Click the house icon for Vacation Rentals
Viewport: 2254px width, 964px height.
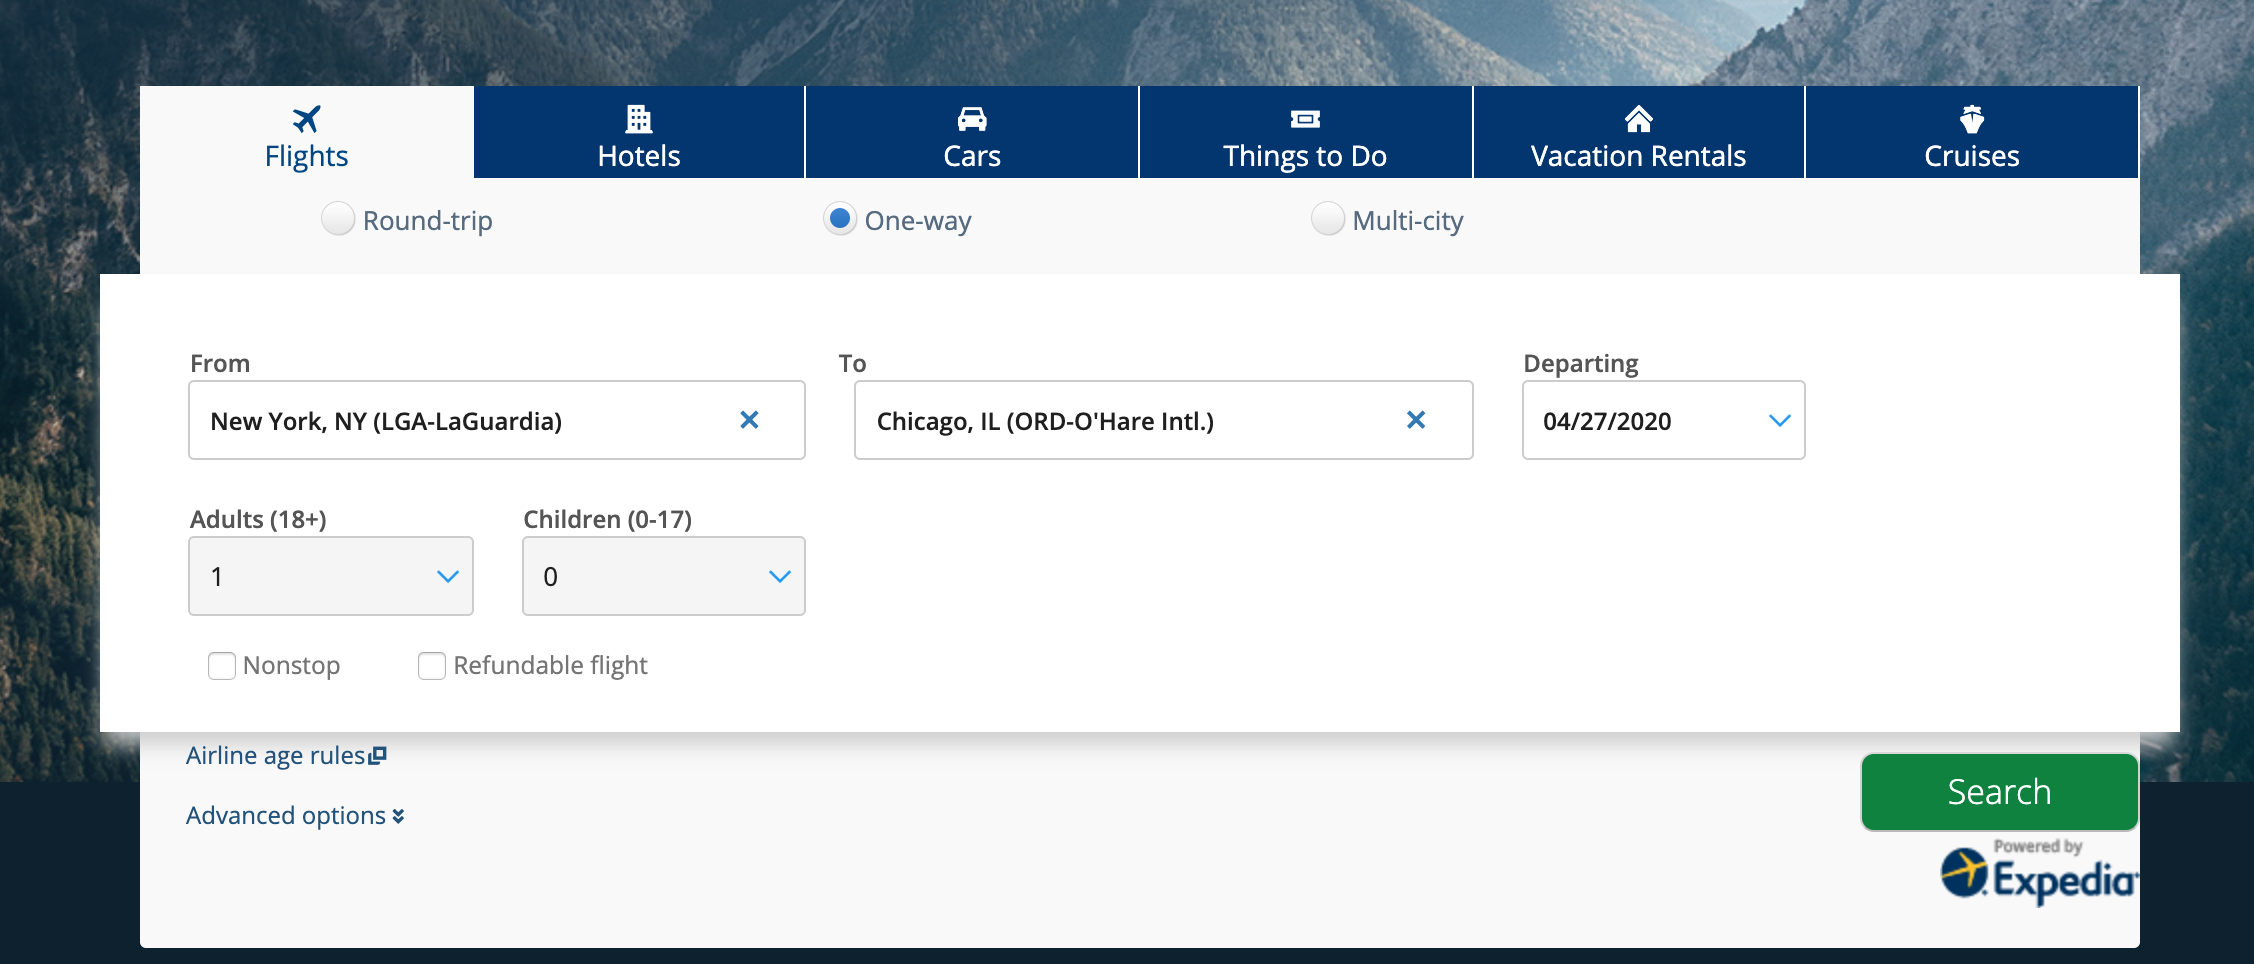tap(1638, 119)
